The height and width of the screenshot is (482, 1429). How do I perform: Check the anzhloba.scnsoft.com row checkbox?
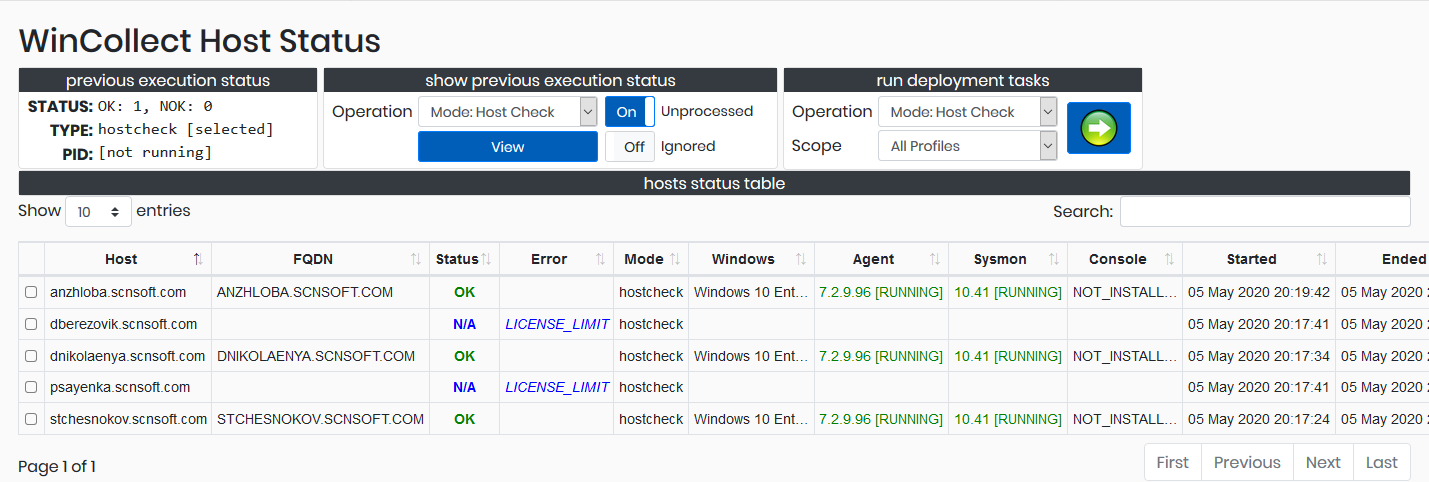(x=31, y=292)
